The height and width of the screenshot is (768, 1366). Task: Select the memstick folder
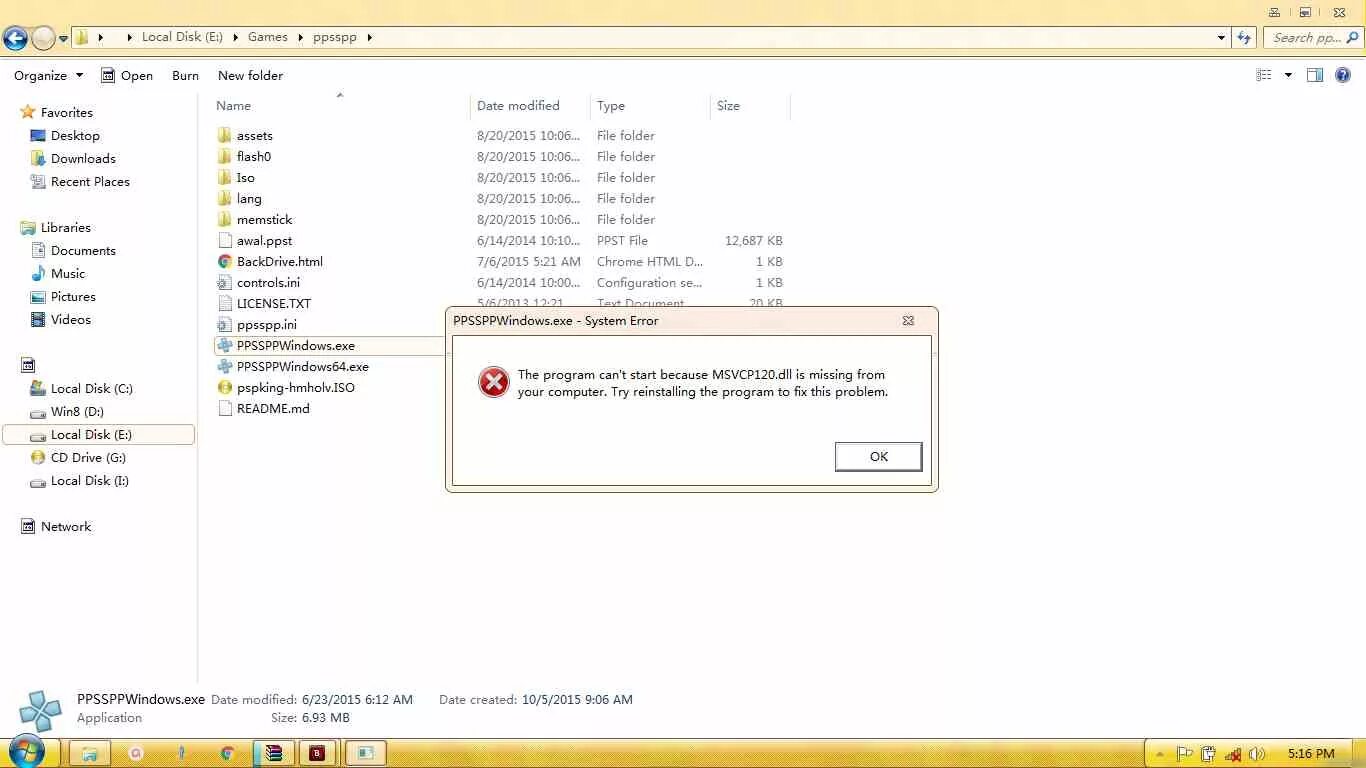(264, 219)
